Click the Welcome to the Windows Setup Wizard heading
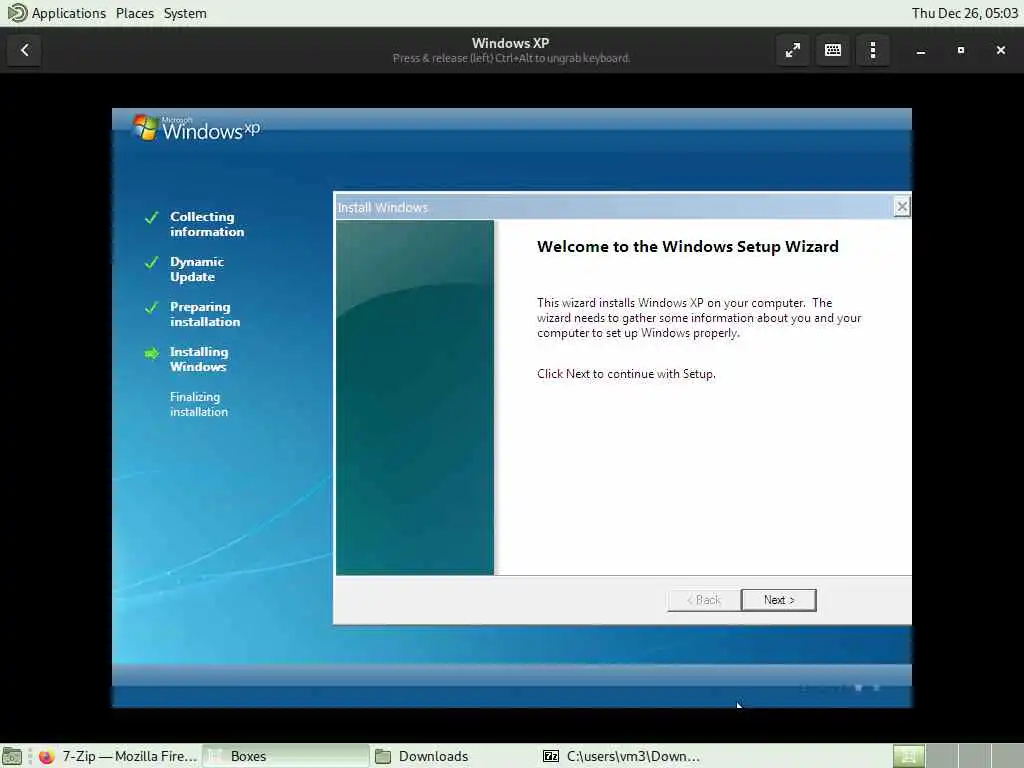Image resolution: width=1024 pixels, height=768 pixels. [688, 247]
